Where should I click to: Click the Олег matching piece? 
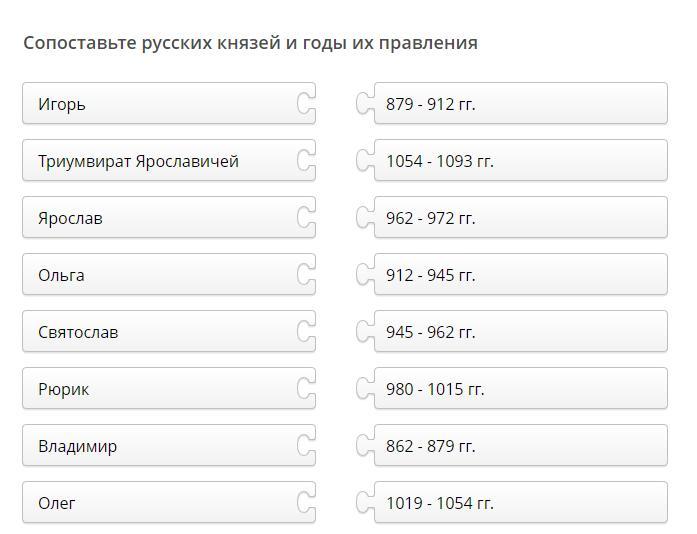(160, 503)
